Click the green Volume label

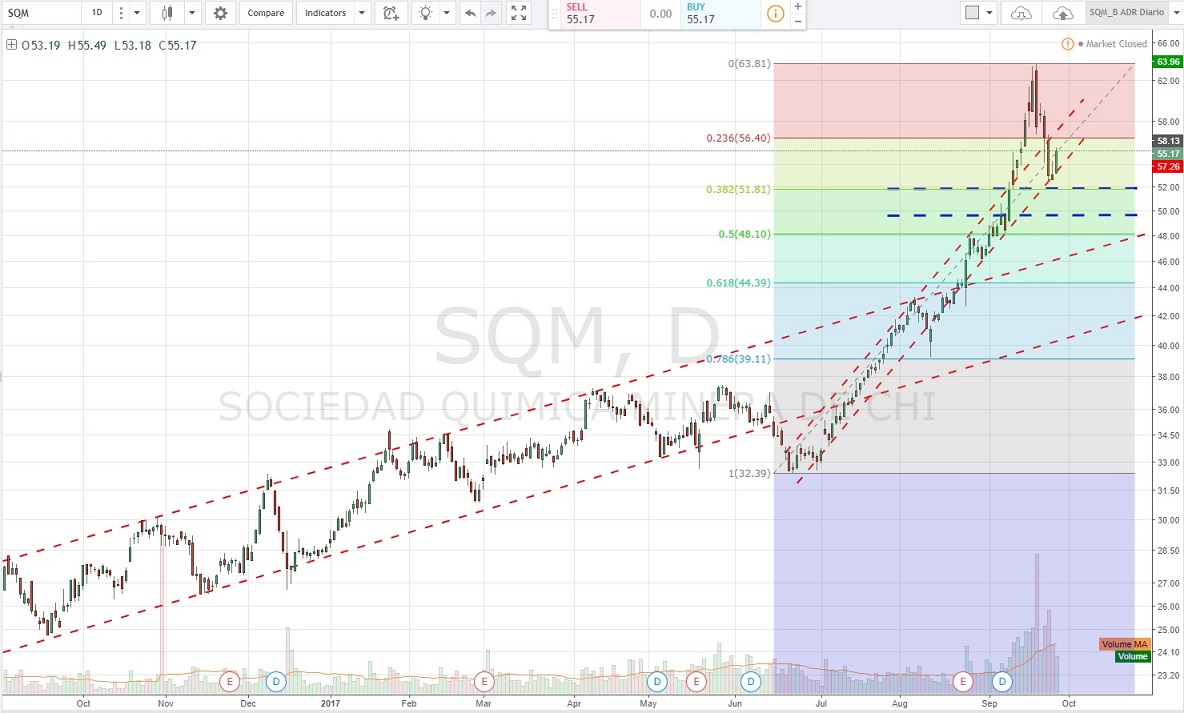pos(1133,656)
